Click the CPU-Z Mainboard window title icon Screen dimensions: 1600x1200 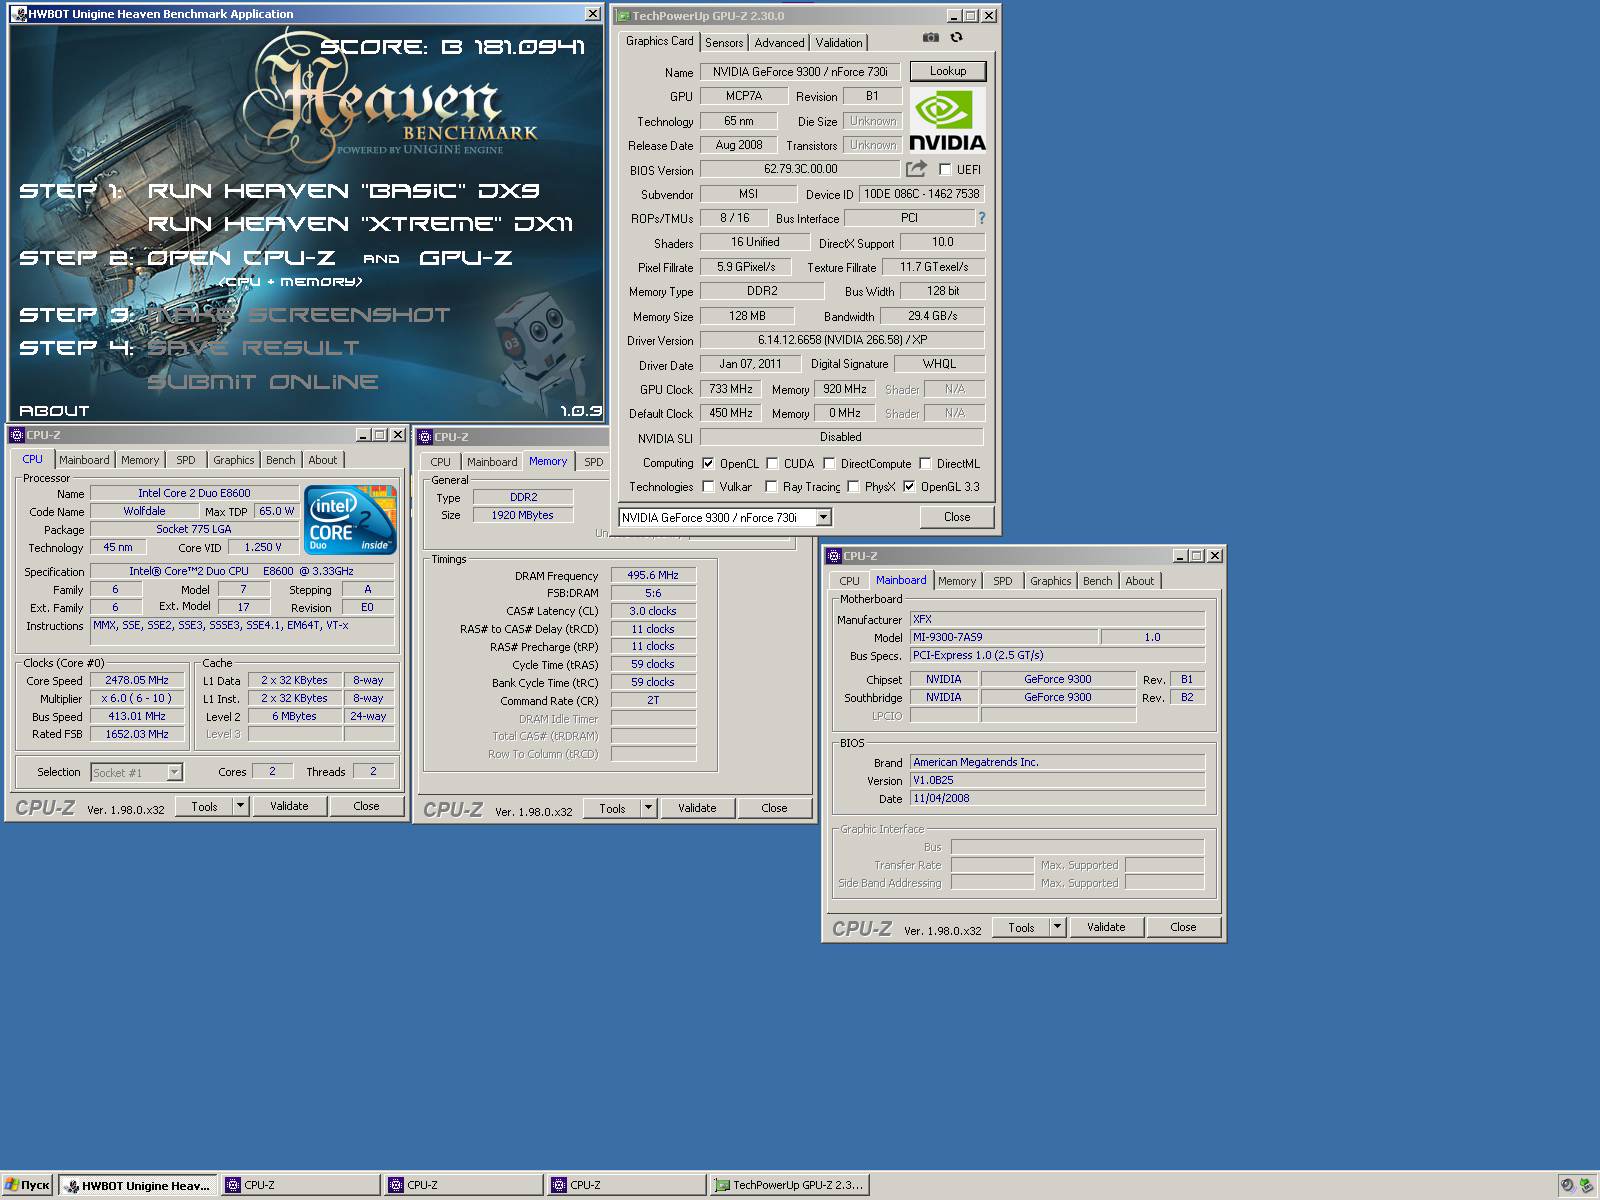coord(833,556)
